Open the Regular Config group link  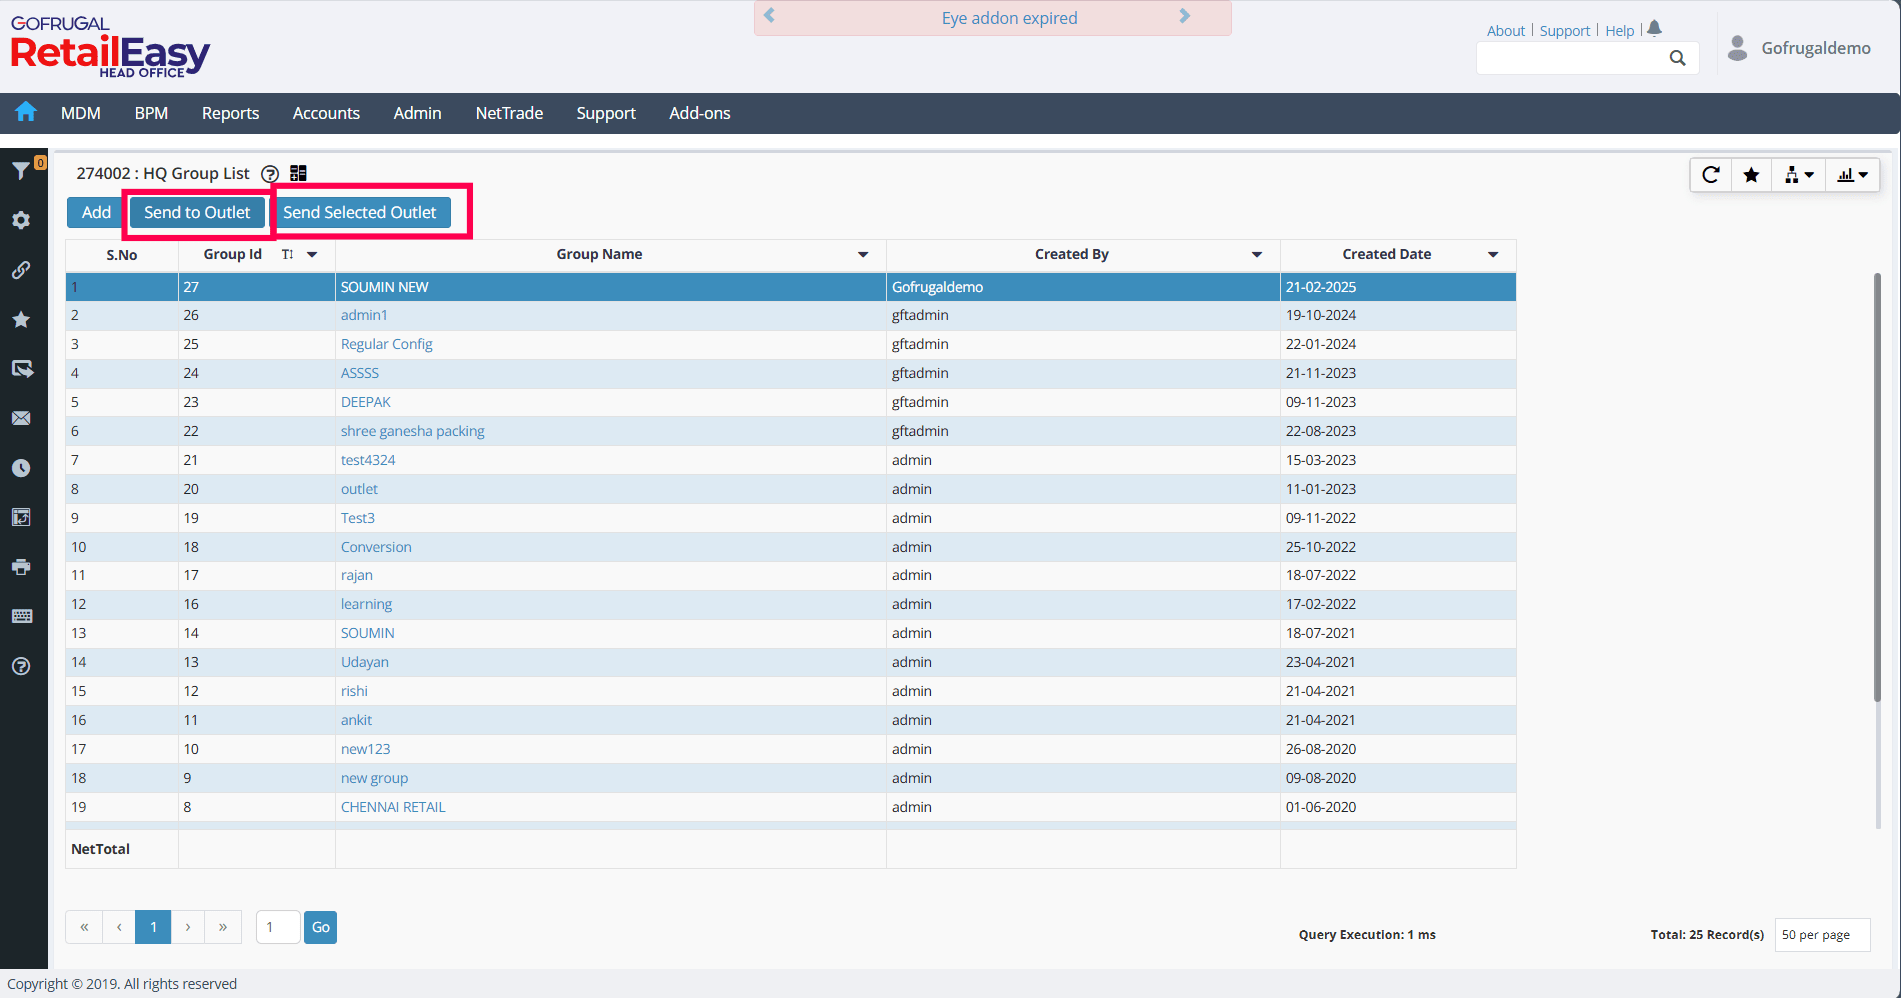[387, 344]
